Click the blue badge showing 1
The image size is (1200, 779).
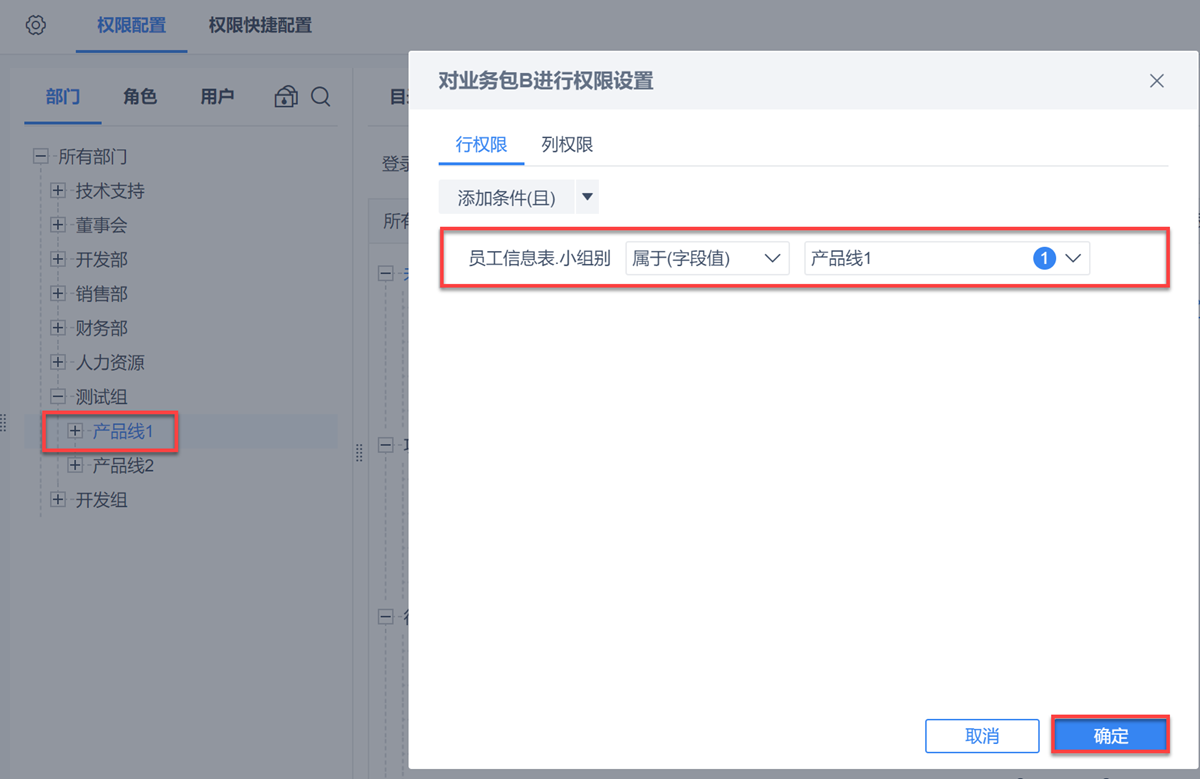click(1044, 259)
